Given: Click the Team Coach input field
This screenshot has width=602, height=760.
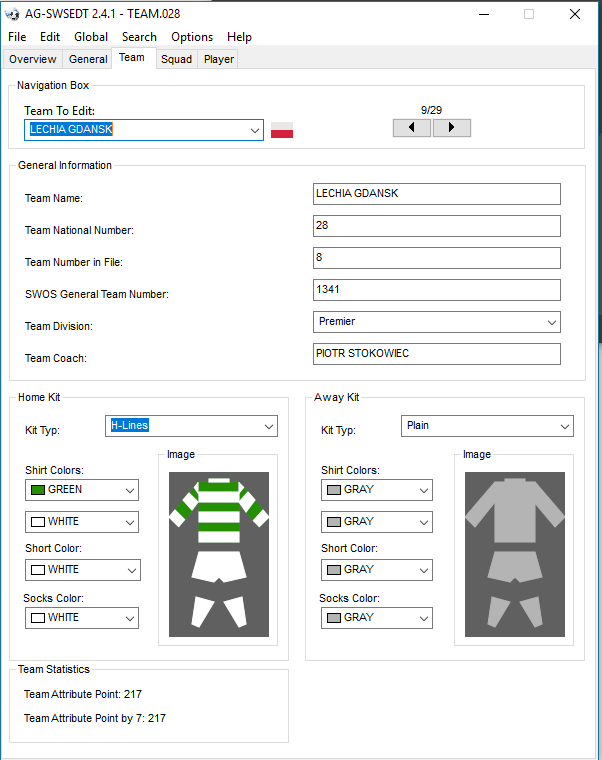Looking at the screenshot, I should (436, 354).
